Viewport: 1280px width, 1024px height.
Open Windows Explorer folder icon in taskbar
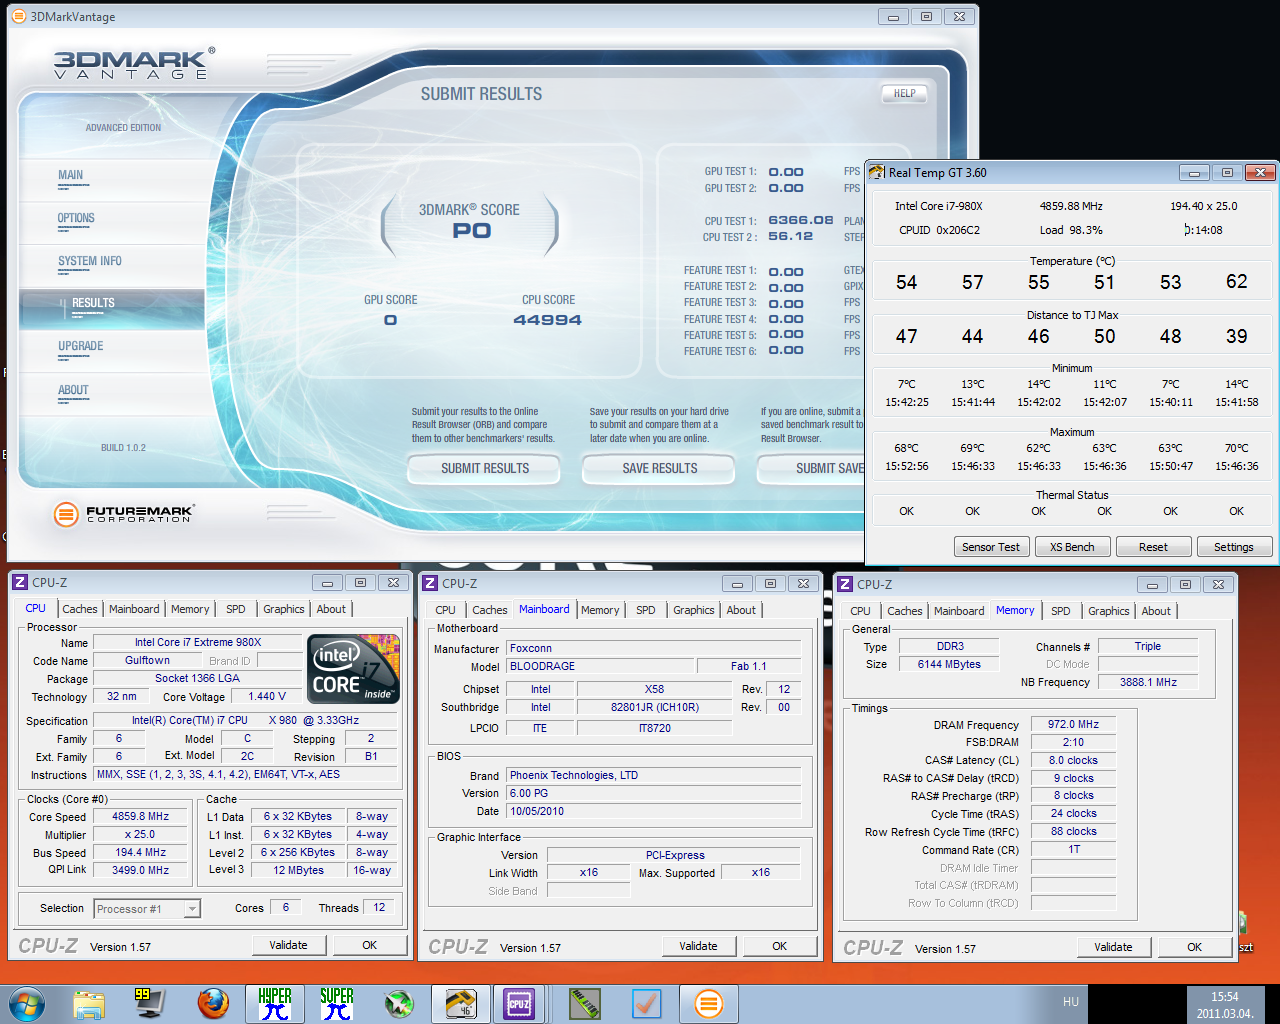pyautogui.click(x=89, y=1003)
